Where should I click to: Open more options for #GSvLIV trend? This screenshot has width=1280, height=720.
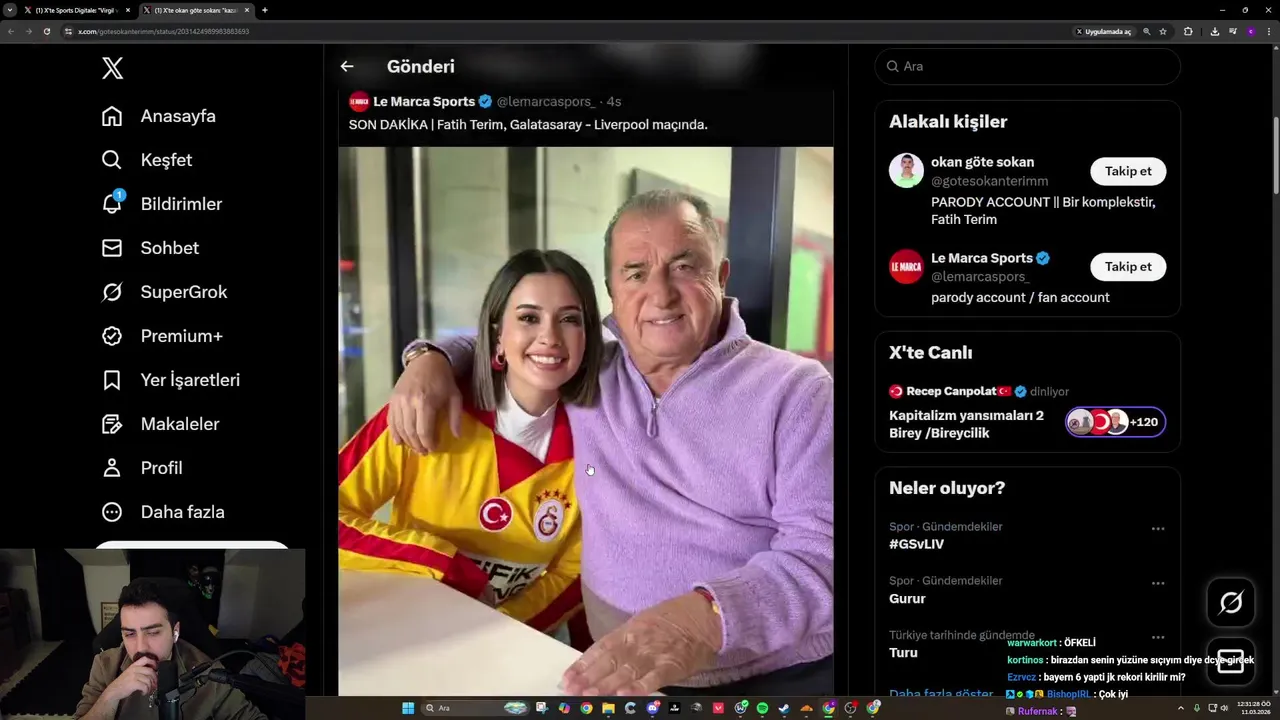click(1157, 529)
